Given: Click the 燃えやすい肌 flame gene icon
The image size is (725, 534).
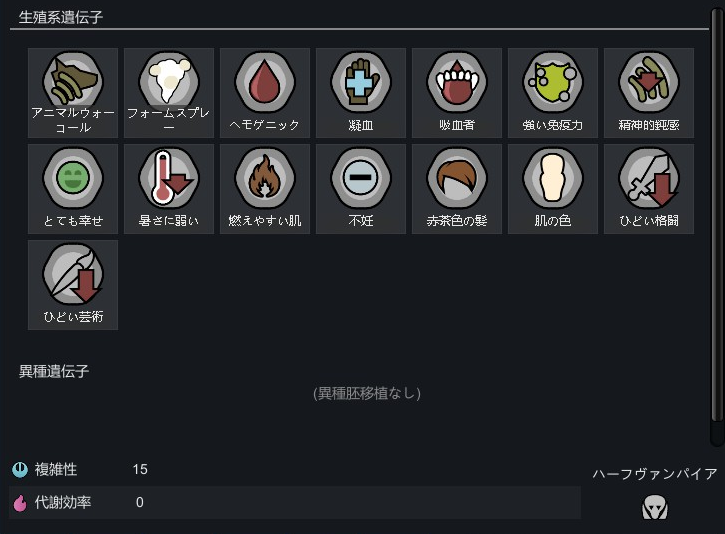Looking at the screenshot, I should click(265, 189).
